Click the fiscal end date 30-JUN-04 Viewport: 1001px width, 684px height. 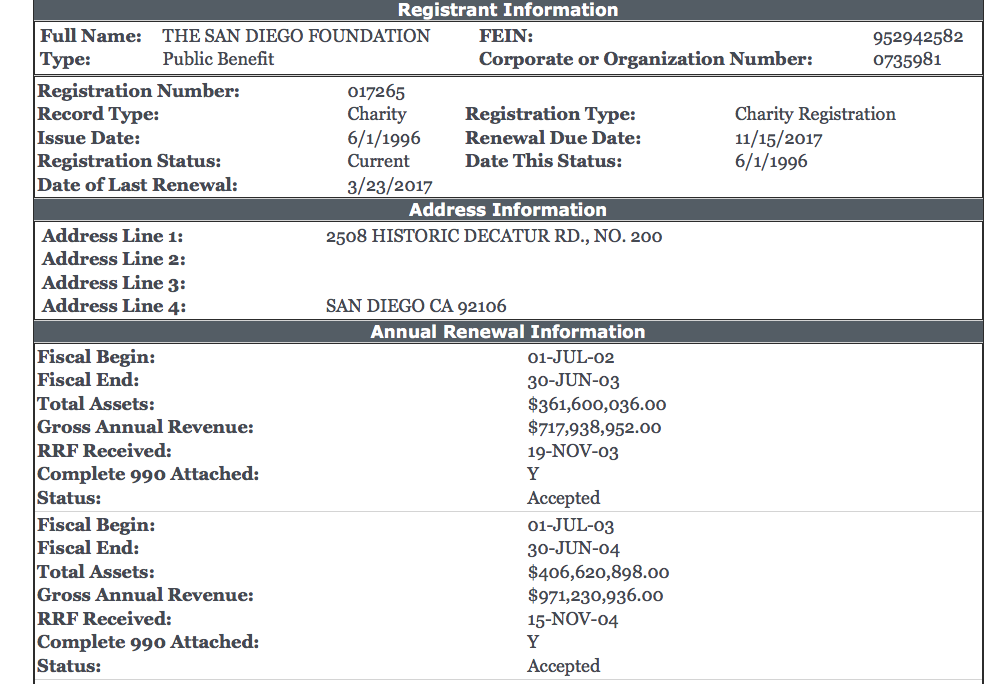point(573,549)
